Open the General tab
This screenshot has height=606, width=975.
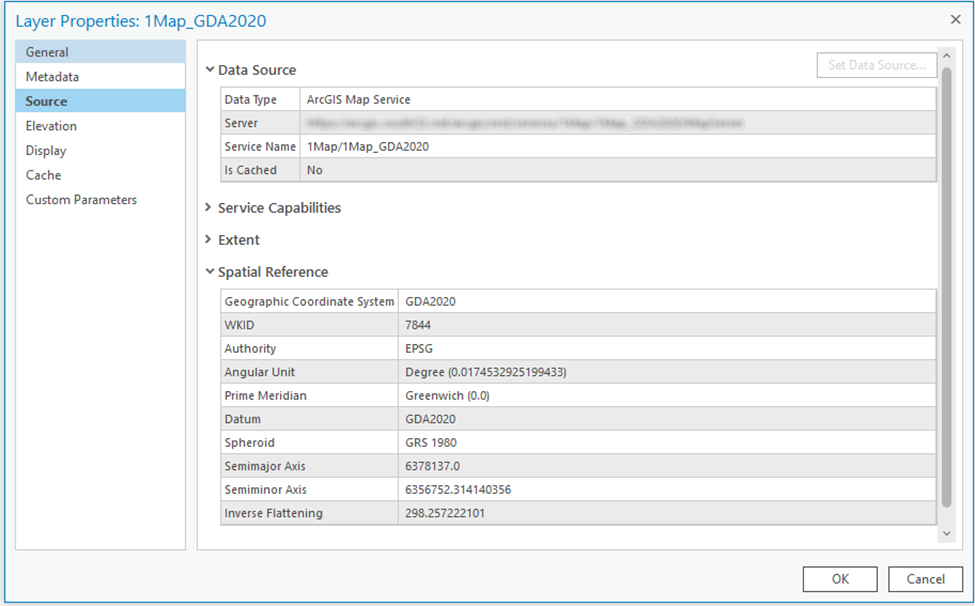[100, 52]
